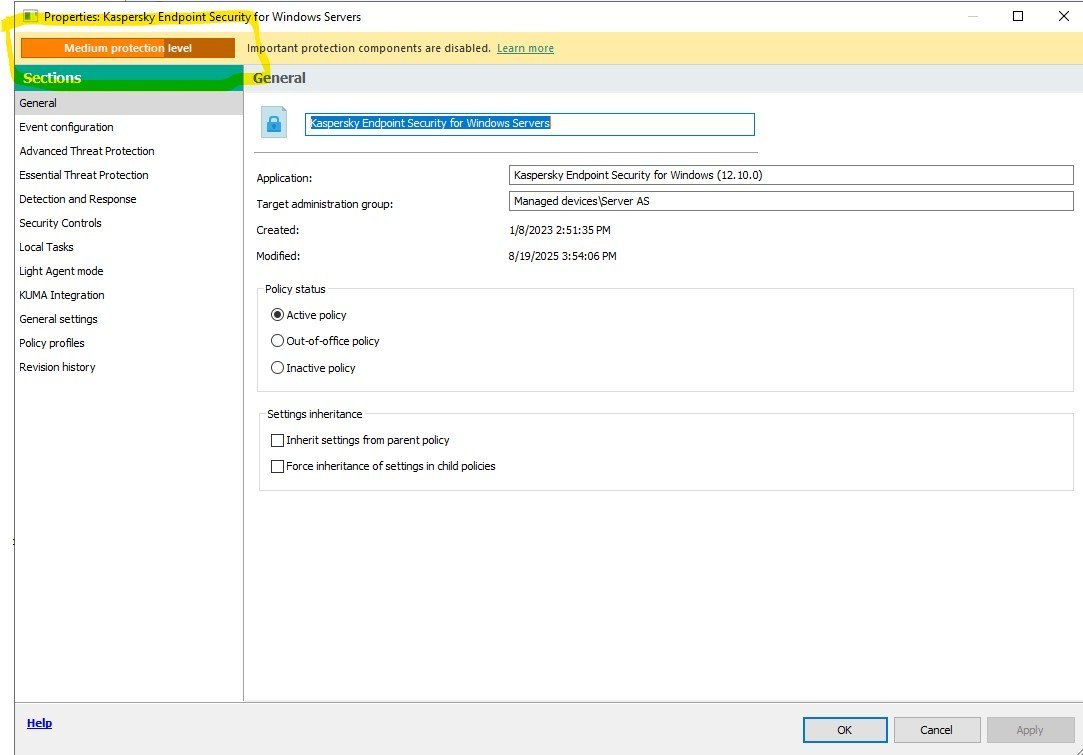Click the Cancel button
This screenshot has height=755, width=1083.
point(937,730)
